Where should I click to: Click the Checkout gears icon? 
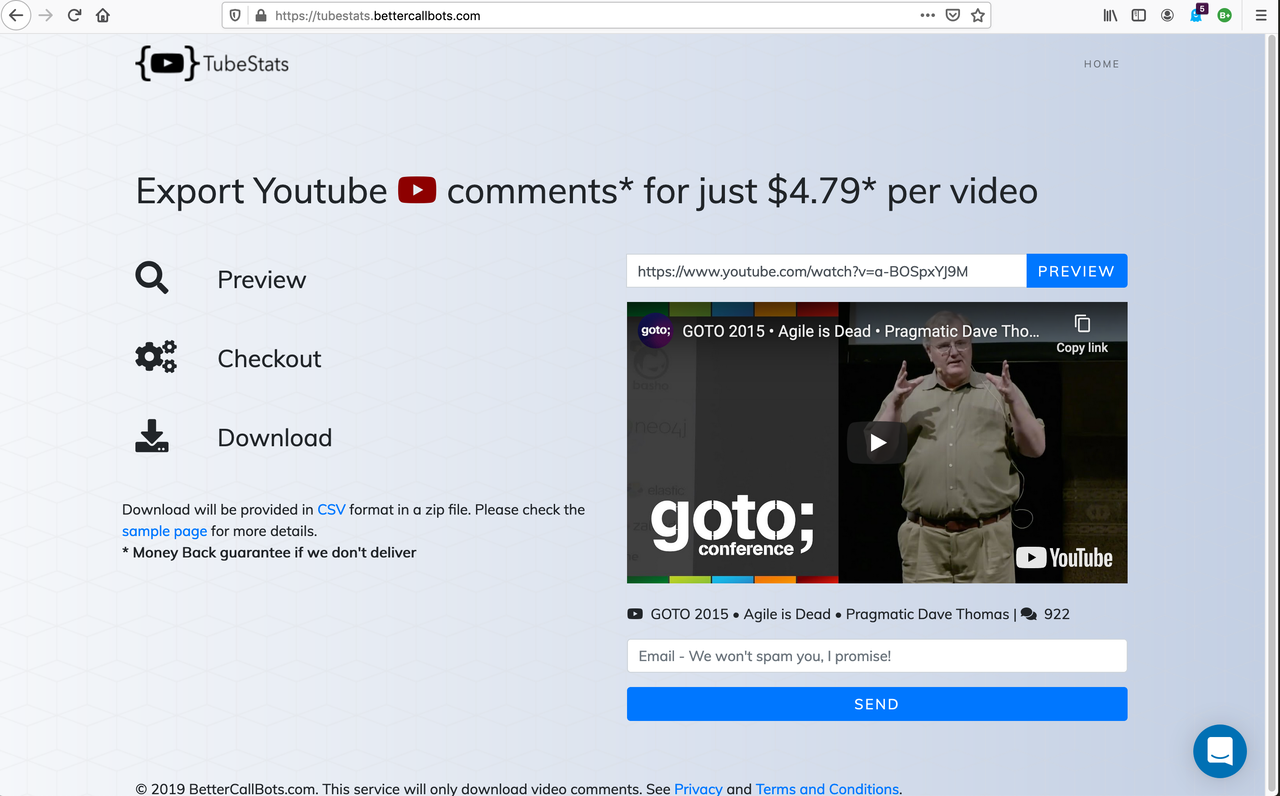click(155, 357)
